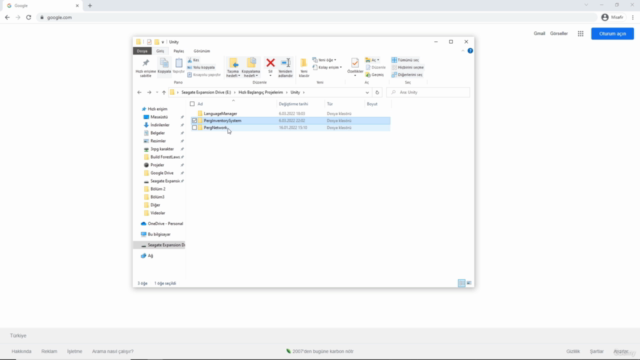The image size is (640, 360).
Task: Open the address bar history dropdown arrow
Action: pyautogui.click(x=367, y=93)
